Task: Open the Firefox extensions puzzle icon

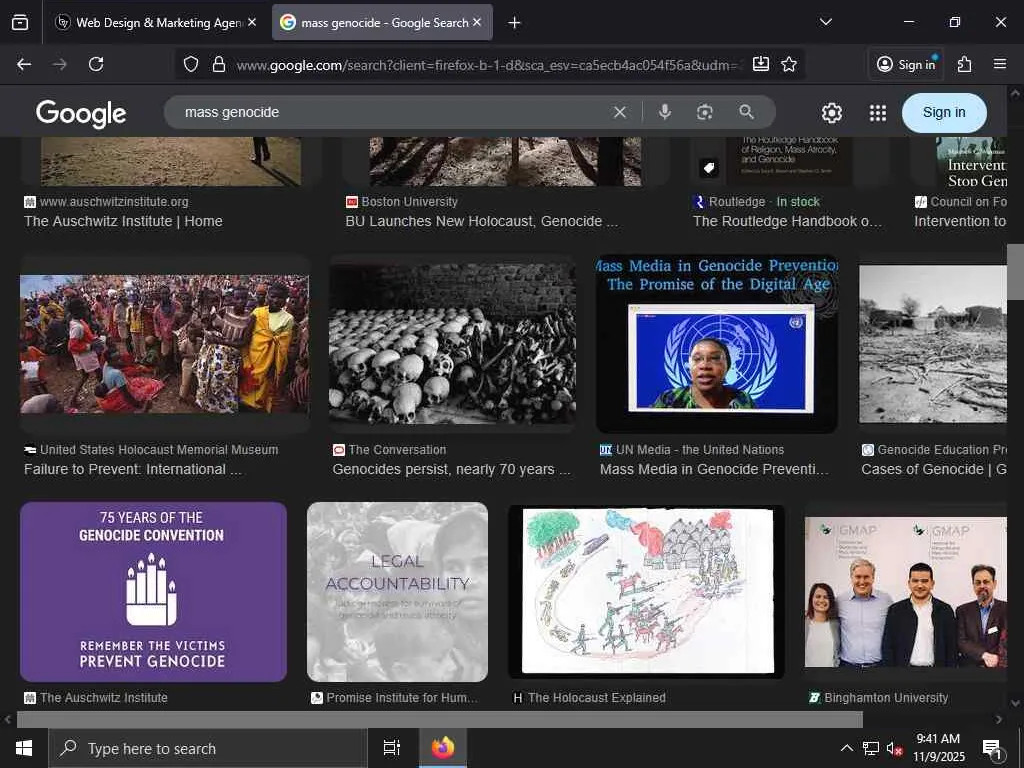Action: [965, 64]
